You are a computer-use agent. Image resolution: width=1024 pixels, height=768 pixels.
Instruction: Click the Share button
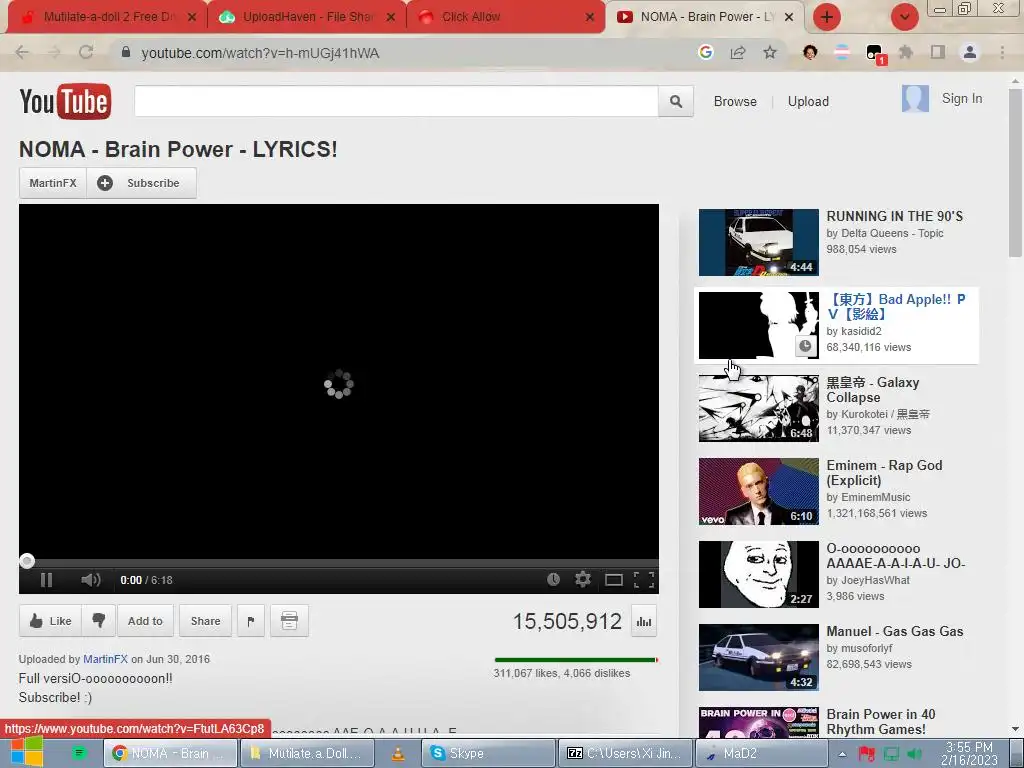coord(205,620)
